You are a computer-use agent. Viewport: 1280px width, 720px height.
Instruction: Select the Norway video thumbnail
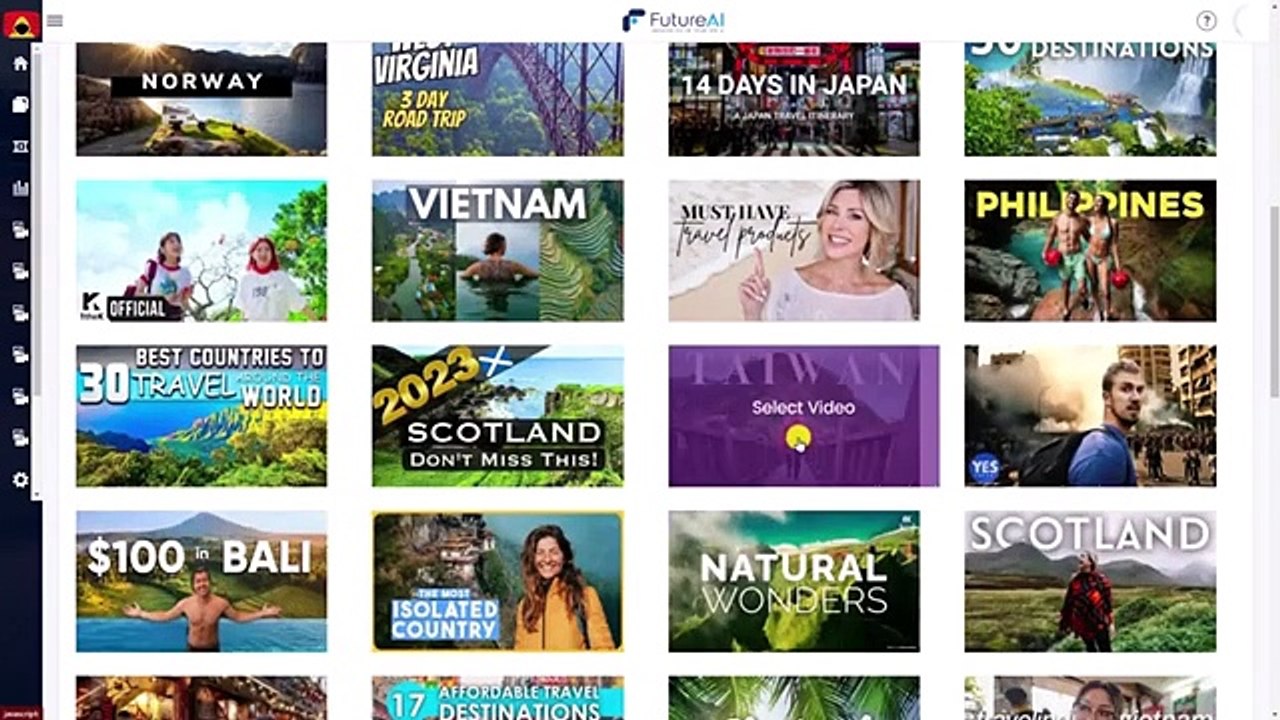pyautogui.click(x=201, y=99)
